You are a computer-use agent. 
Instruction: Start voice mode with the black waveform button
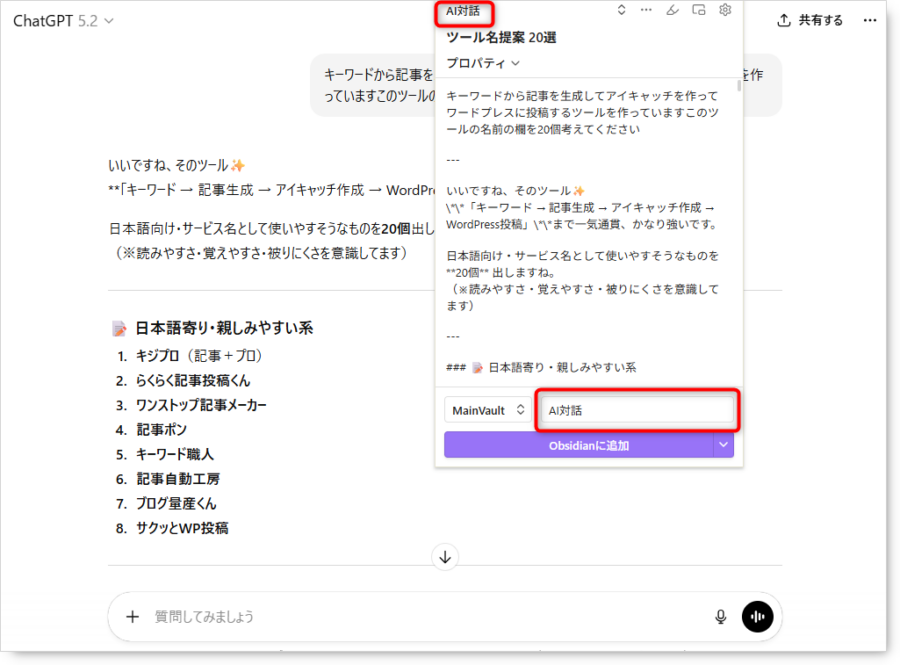click(757, 617)
